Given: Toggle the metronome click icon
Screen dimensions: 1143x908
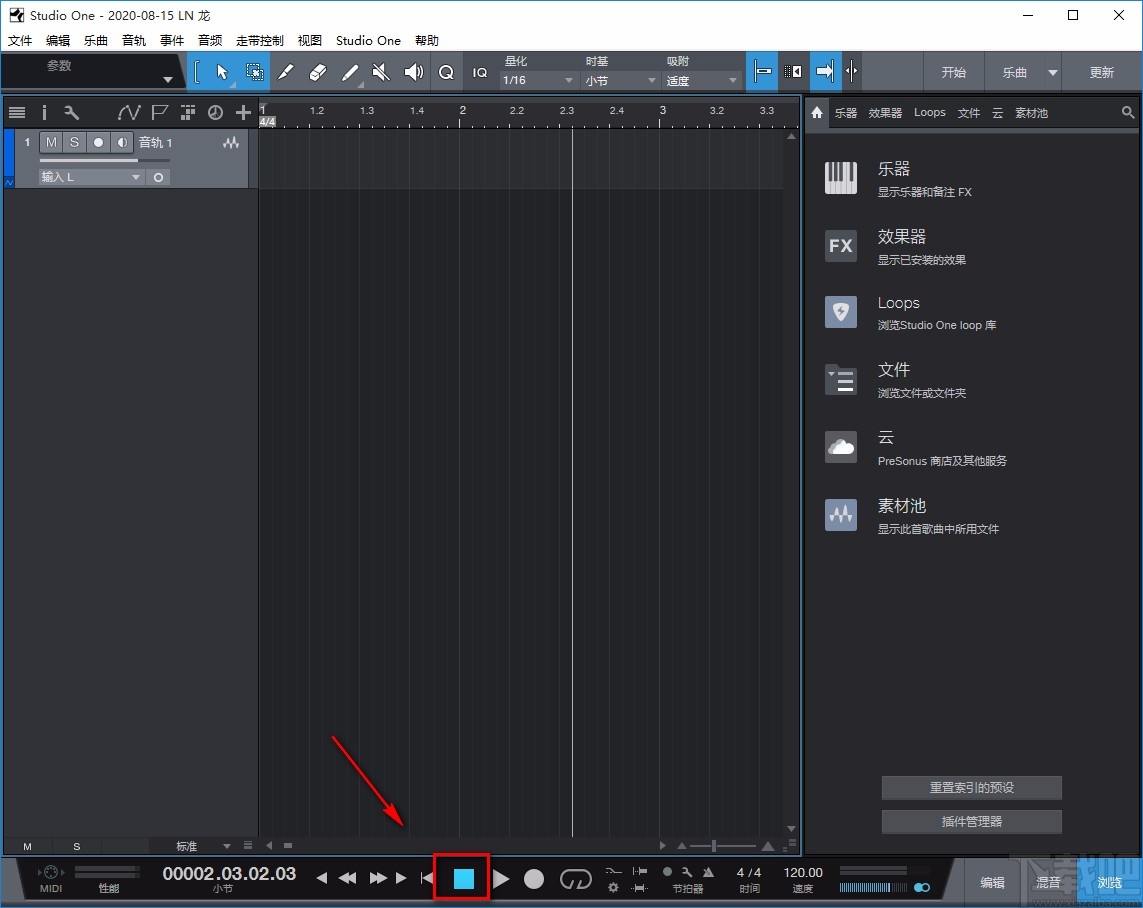Looking at the screenshot, I should point(708,872).
